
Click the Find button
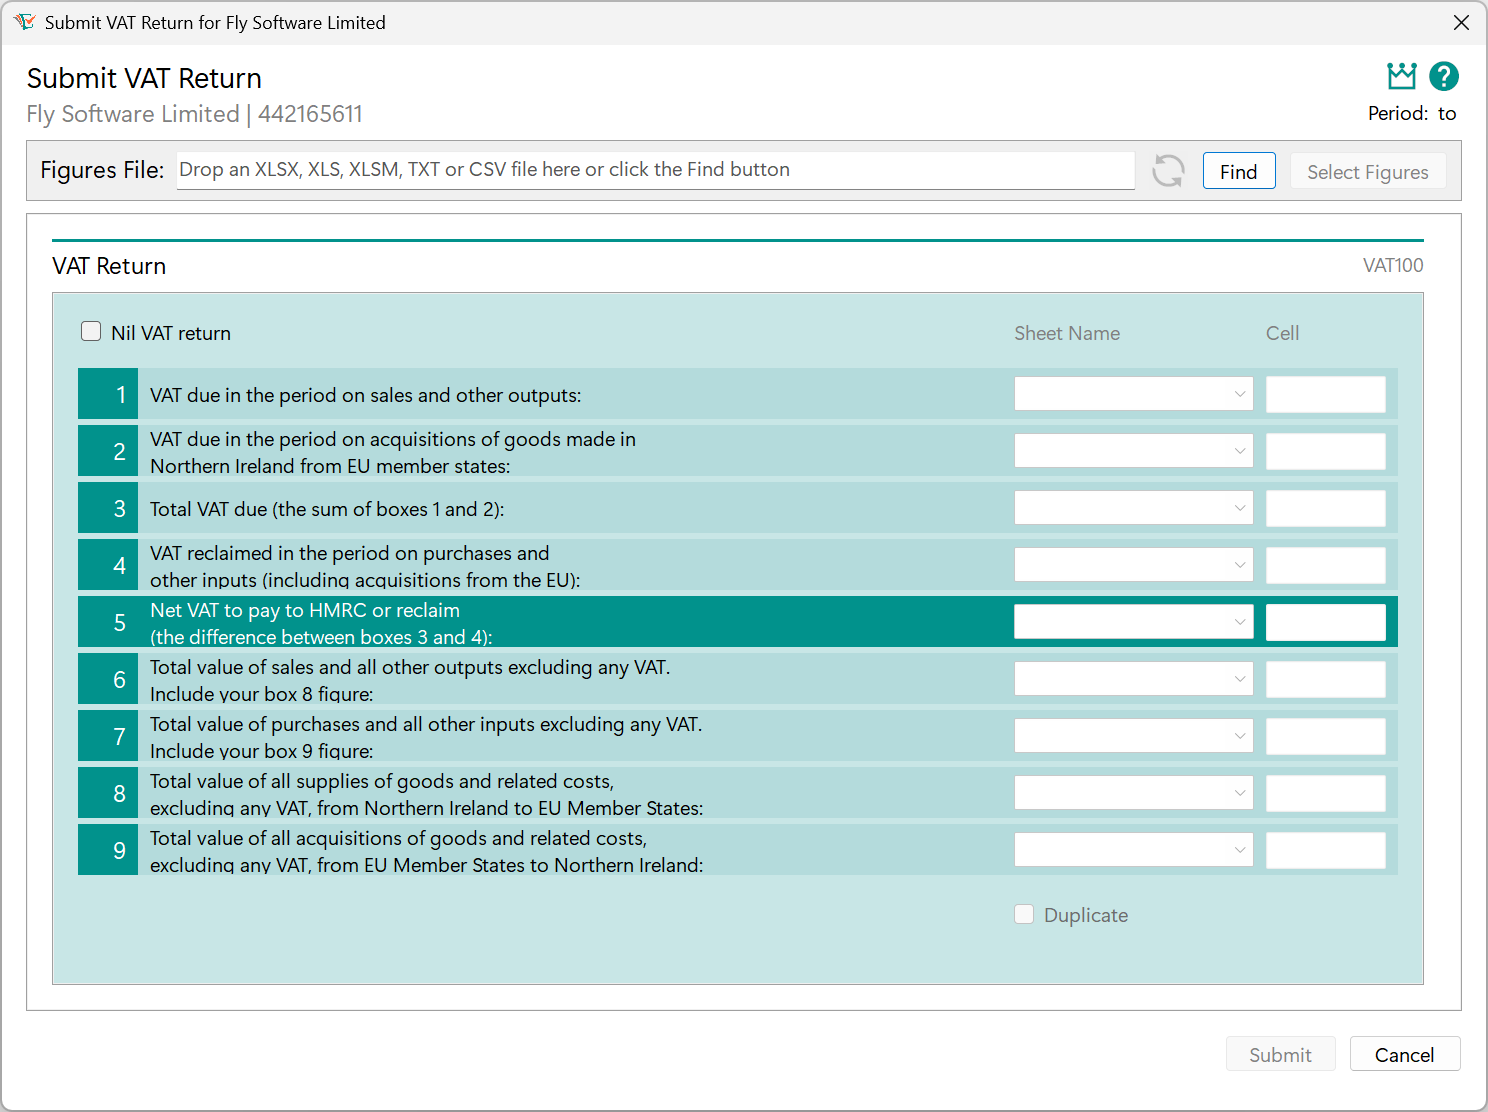coord(1239,170)
